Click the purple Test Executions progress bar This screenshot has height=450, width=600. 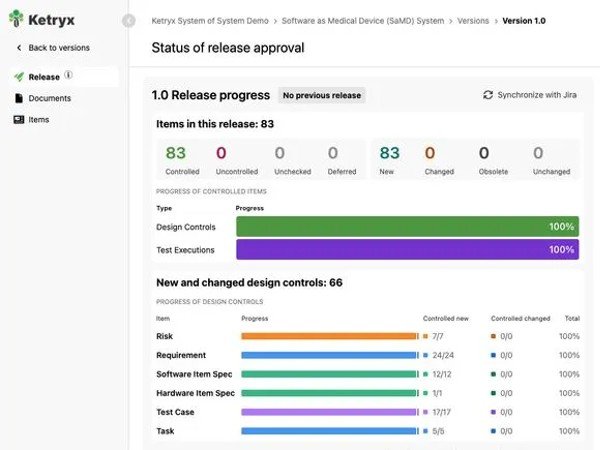coord(407,249)
